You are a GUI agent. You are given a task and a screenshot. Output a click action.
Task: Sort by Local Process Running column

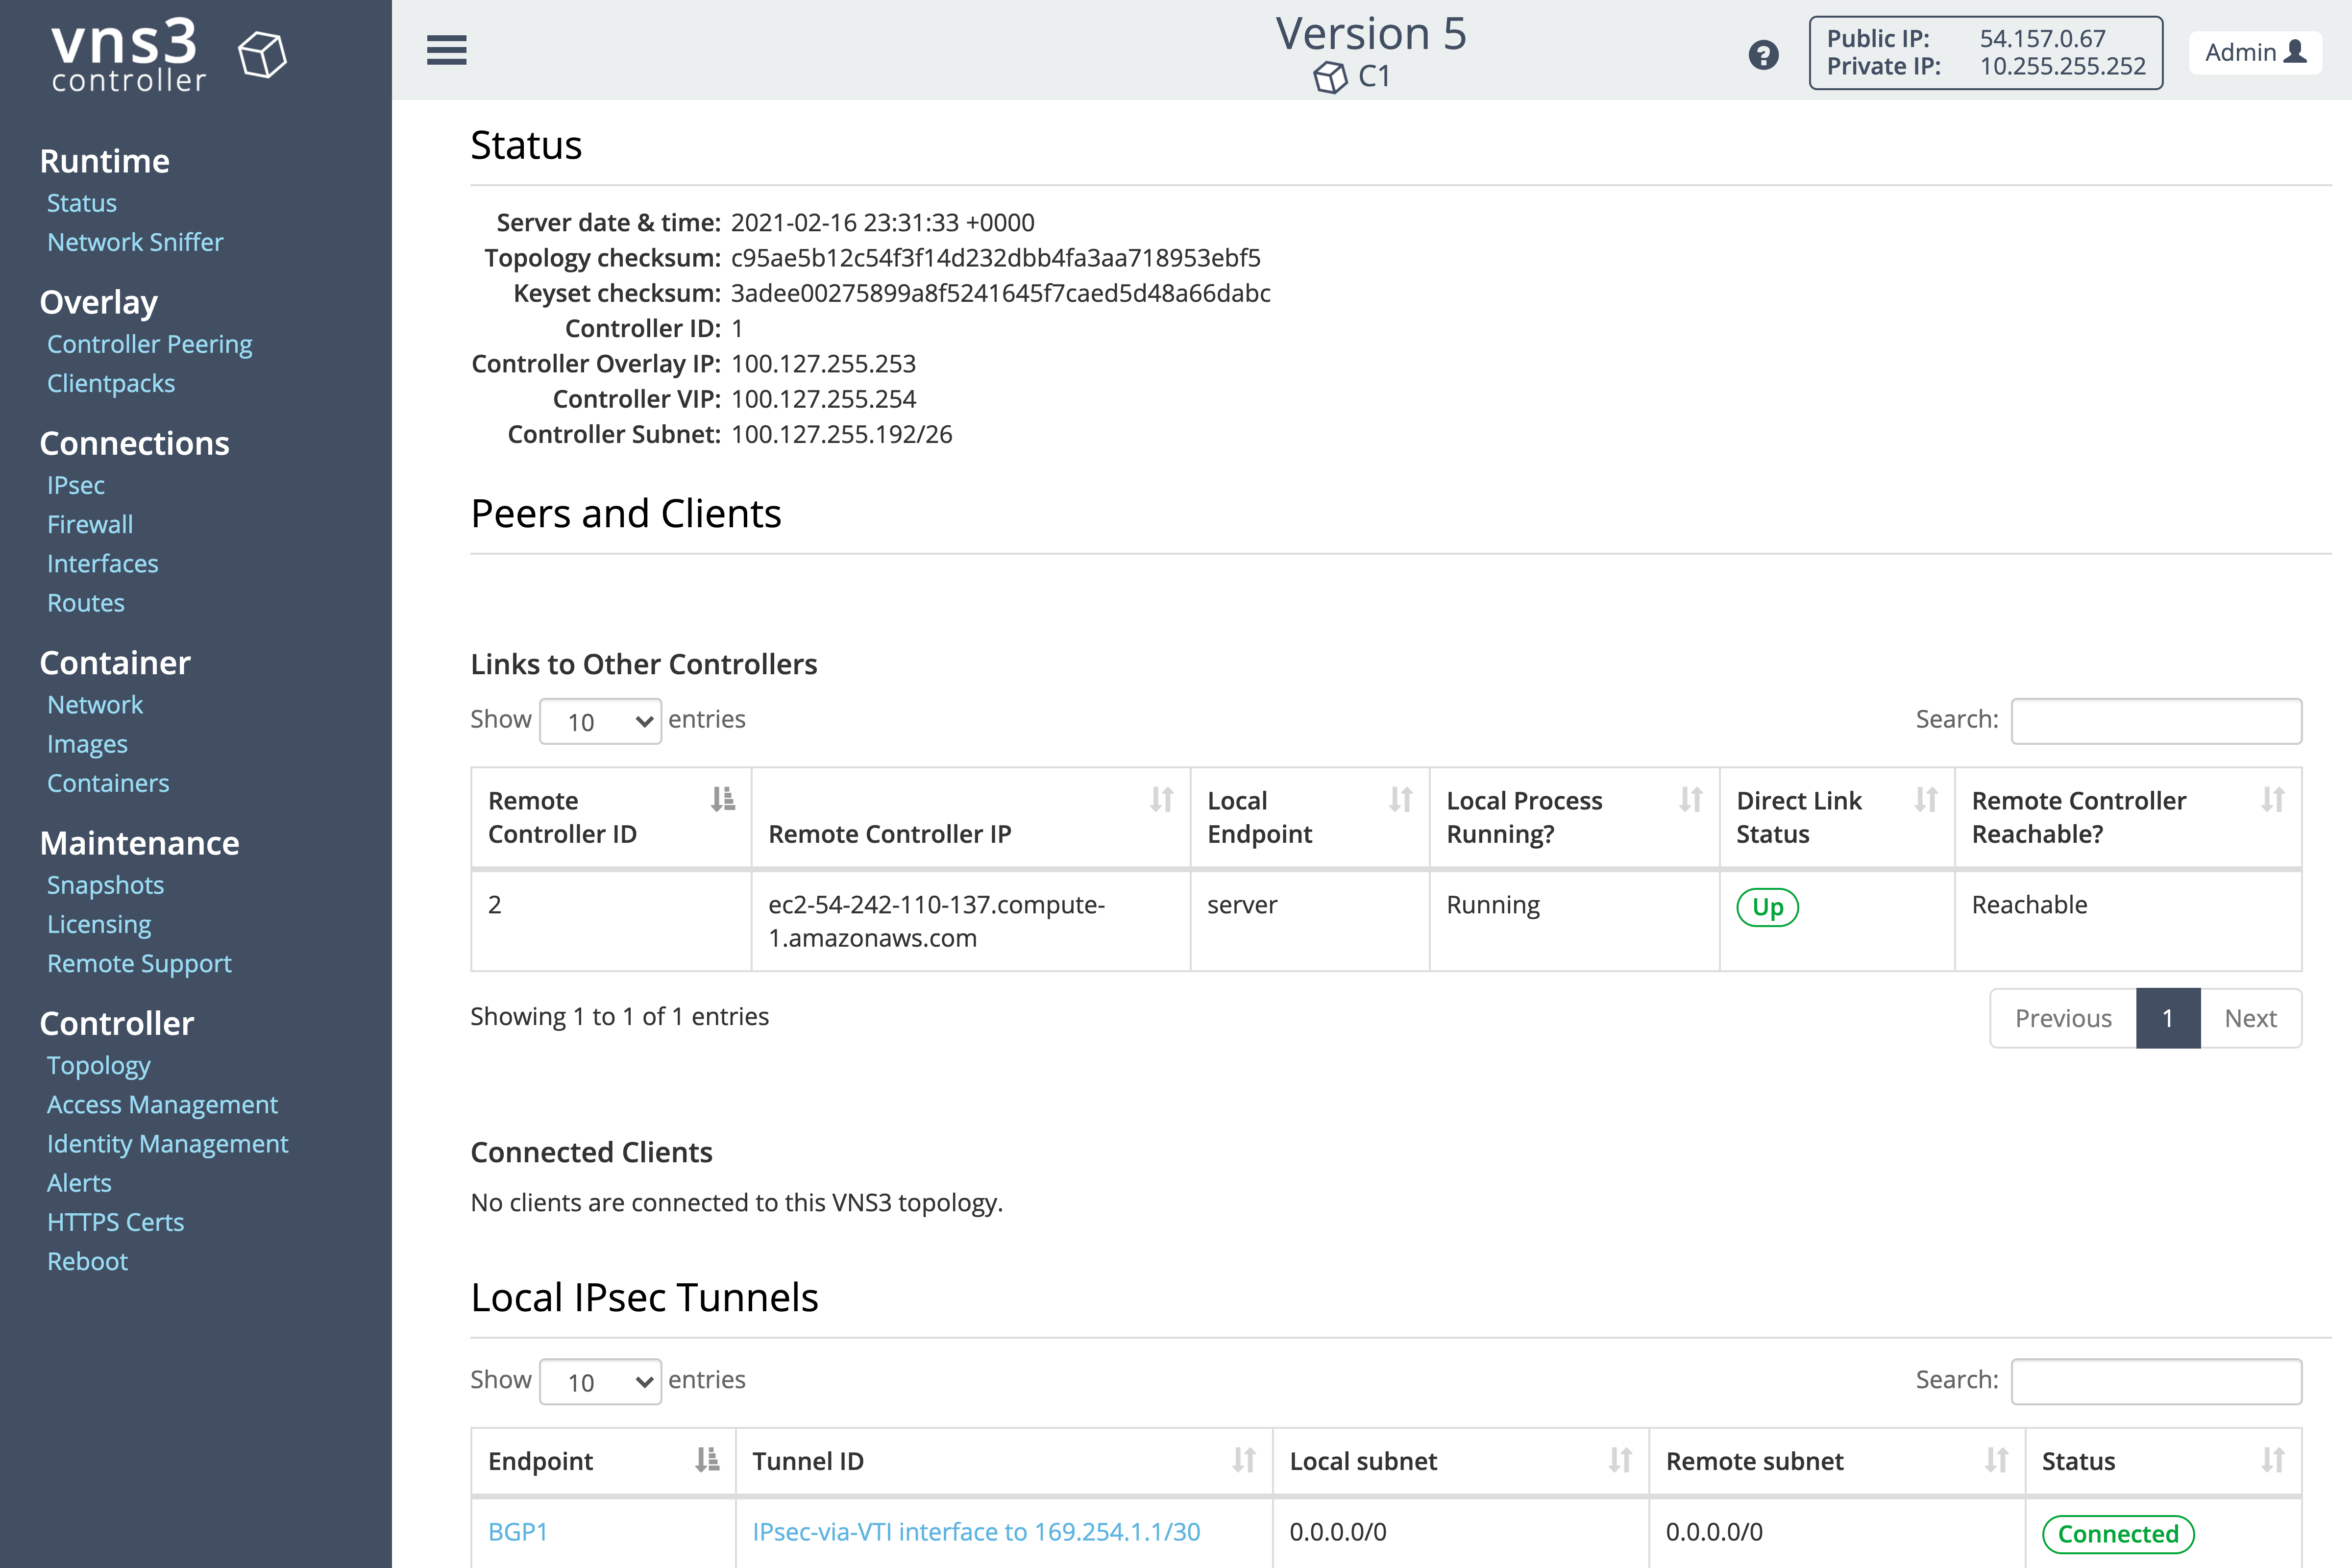[1574, 817]
